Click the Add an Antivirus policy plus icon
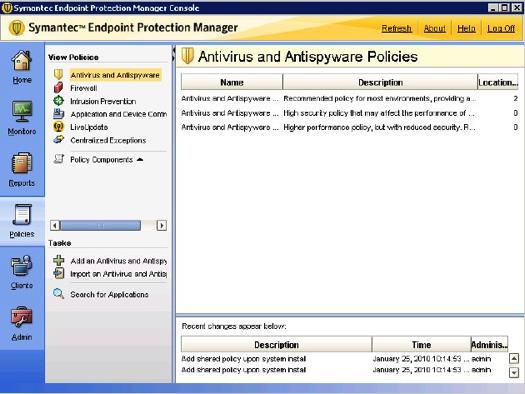The height and width of the screenshot is (394, 525). [x=59, y=260]
